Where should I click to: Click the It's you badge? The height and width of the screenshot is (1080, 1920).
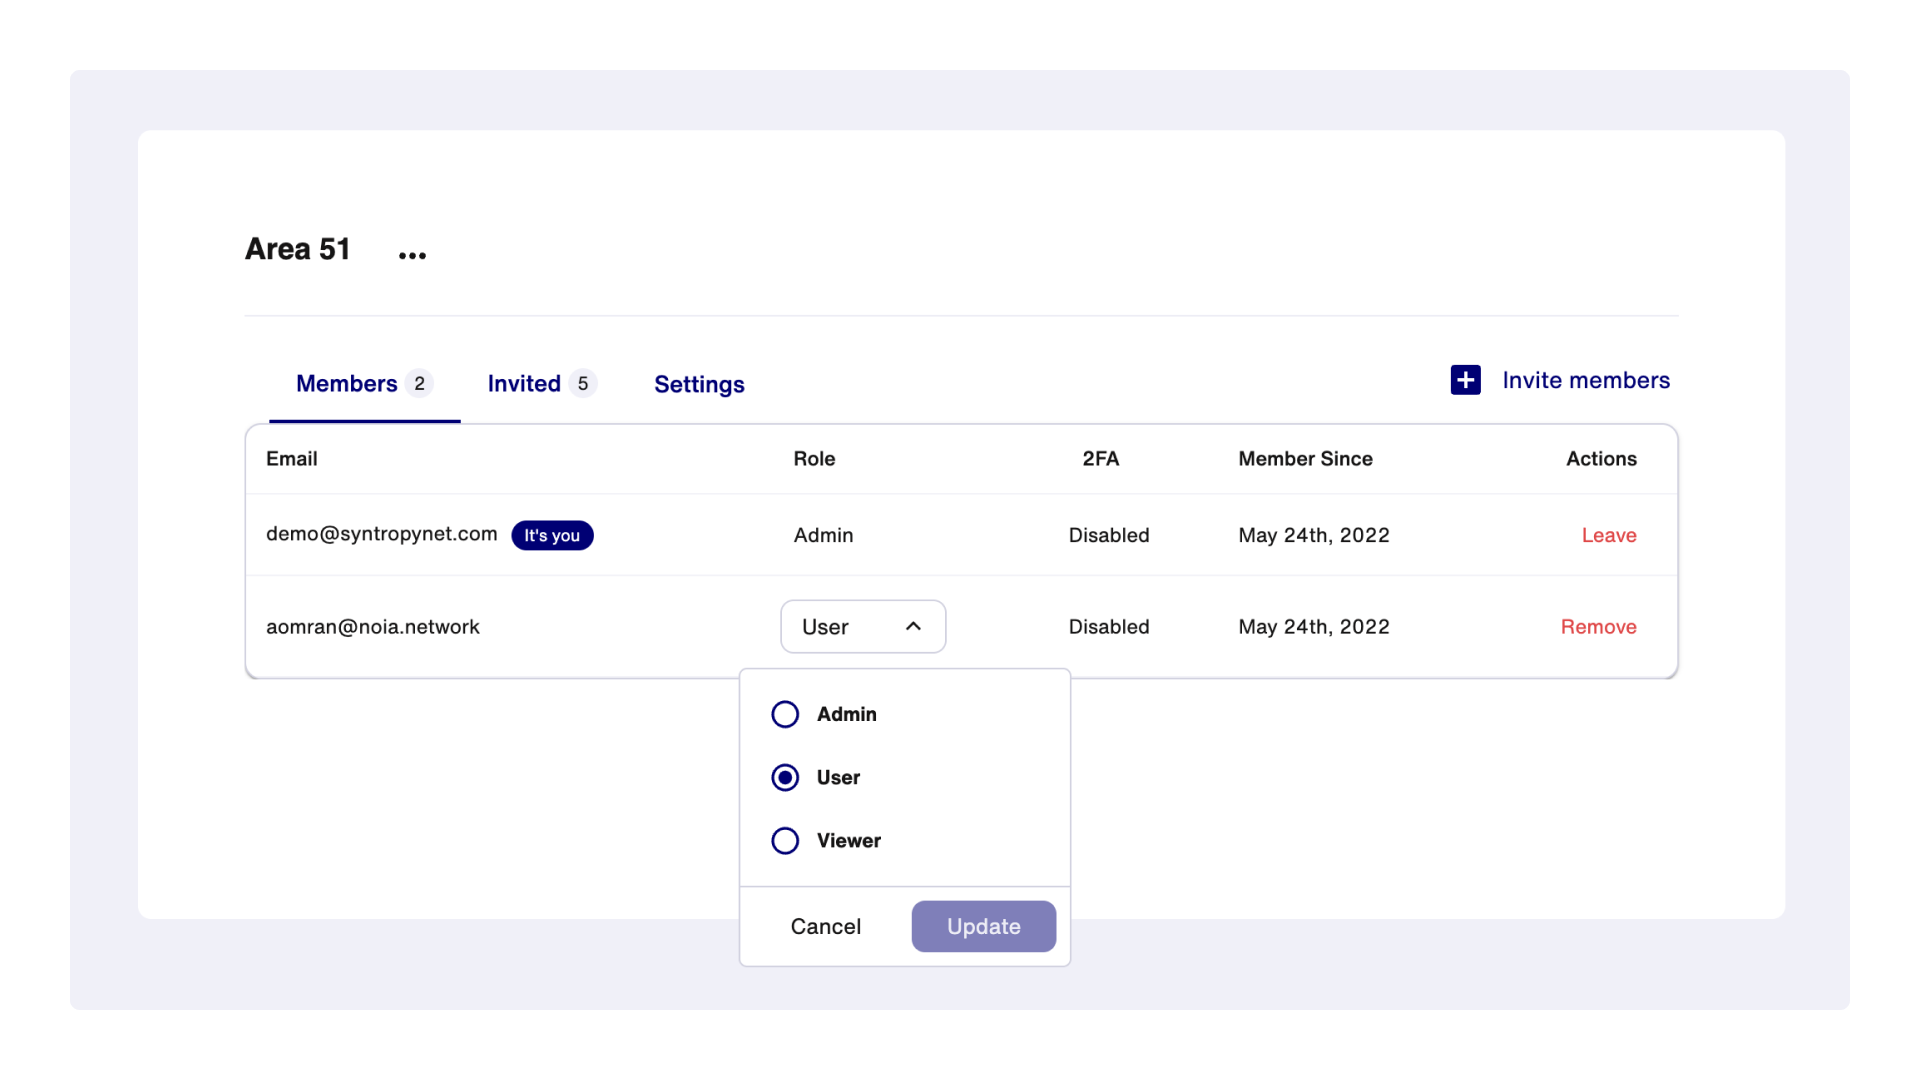[x=552, y=535]
